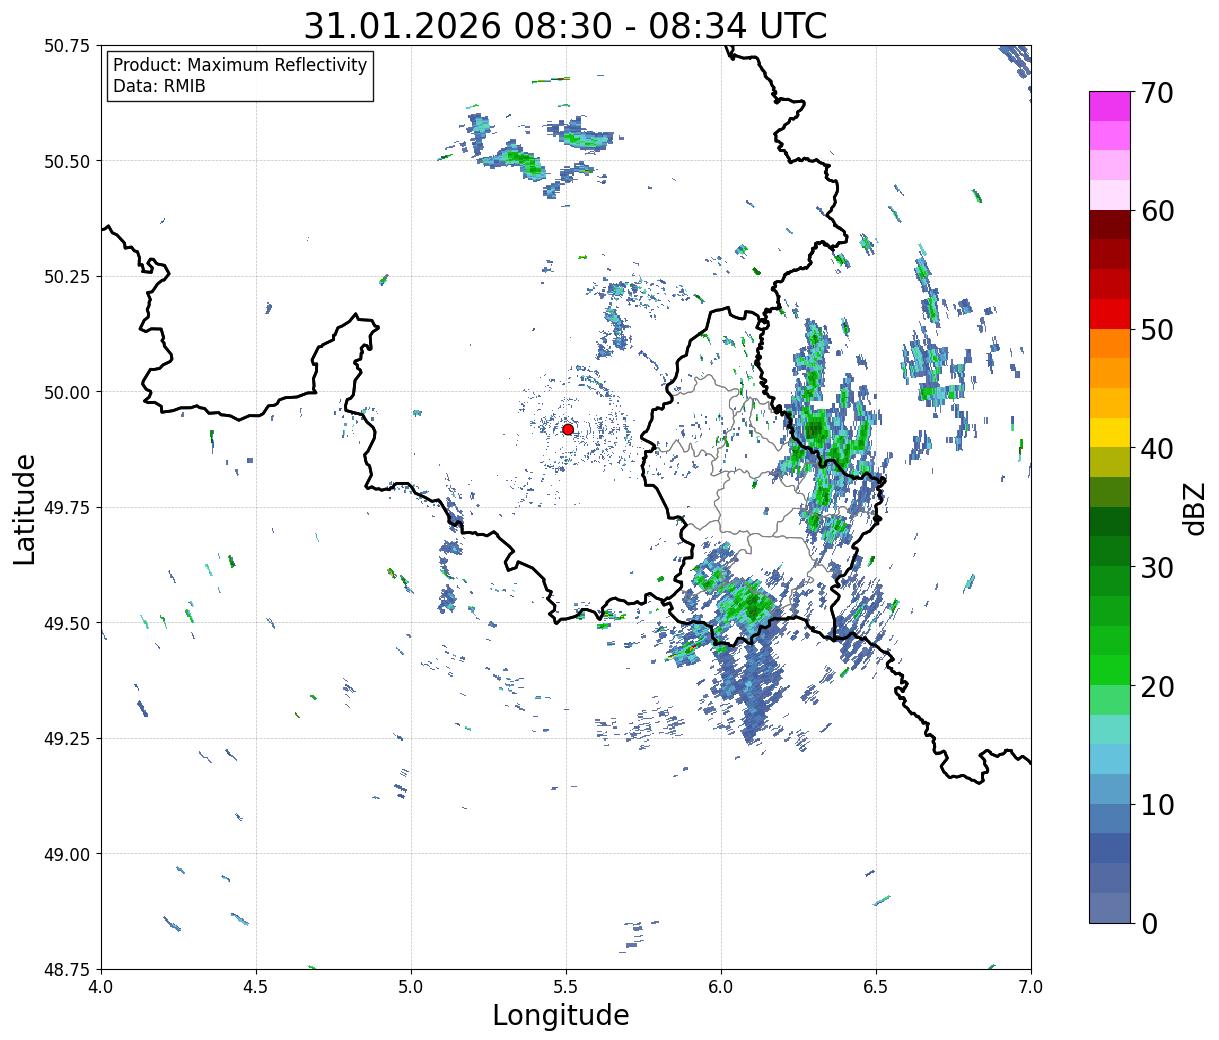
Task: Click the colorbar tick label 20
Action: [x=1157, y=687]
